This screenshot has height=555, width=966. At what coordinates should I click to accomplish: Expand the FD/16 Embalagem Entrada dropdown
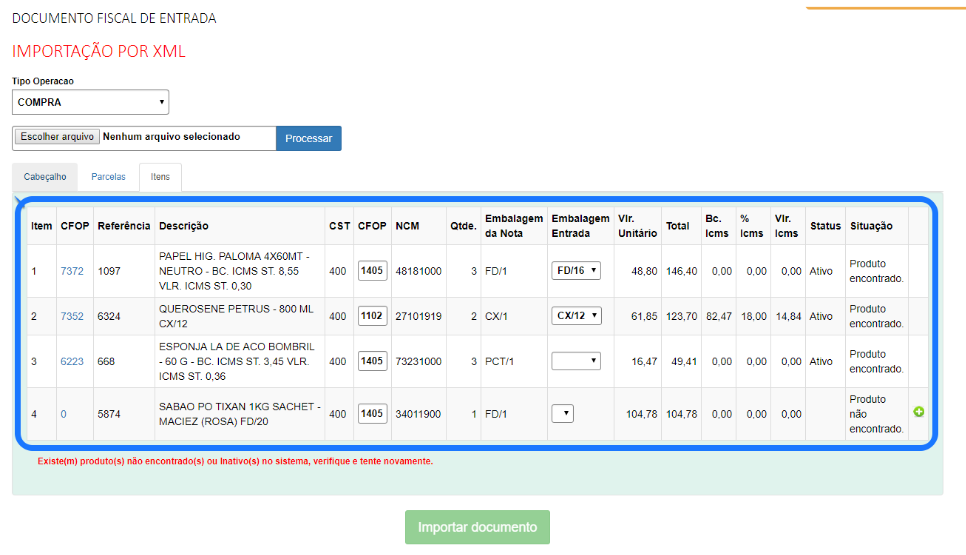coord(576,270)
